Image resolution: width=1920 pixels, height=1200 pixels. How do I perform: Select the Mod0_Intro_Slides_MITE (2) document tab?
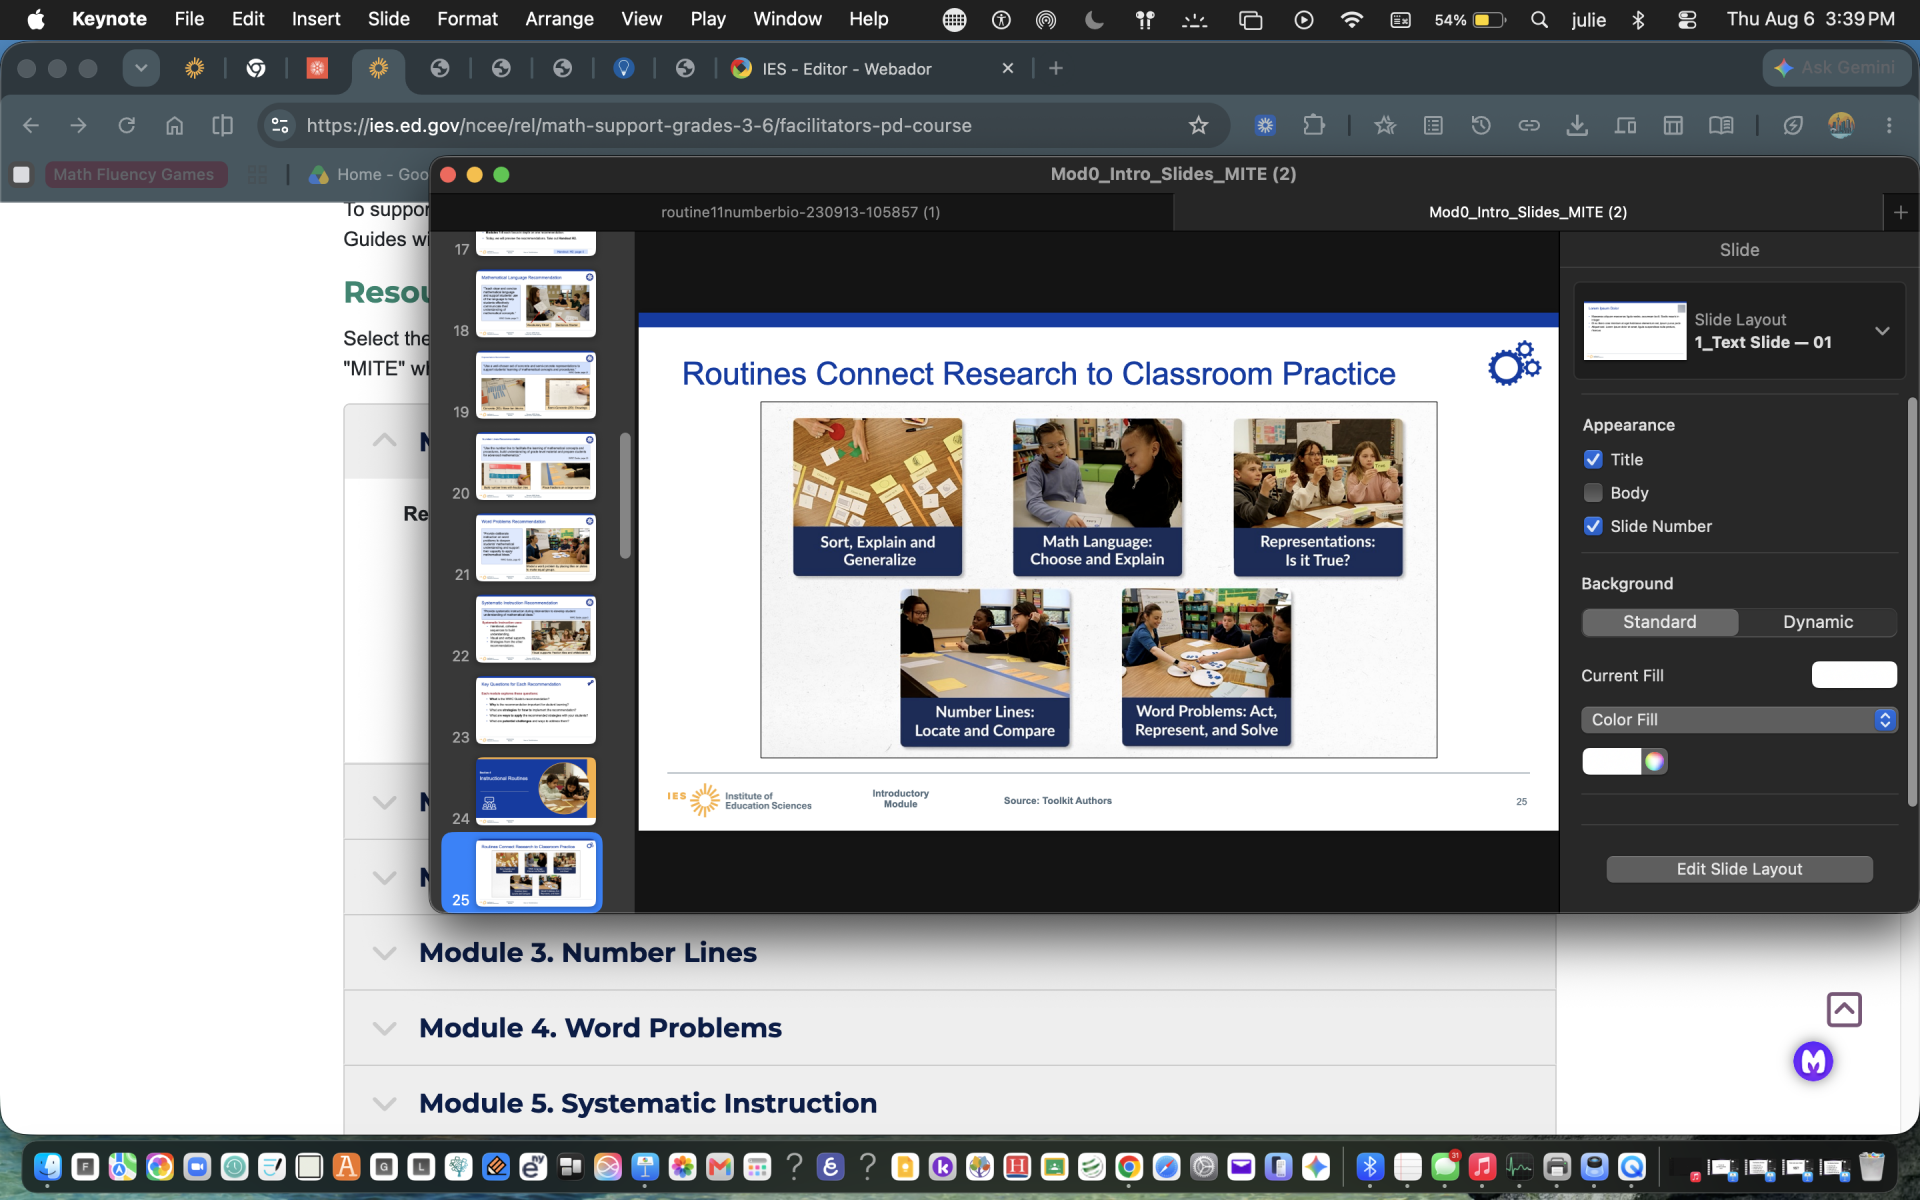(1528, 212)
